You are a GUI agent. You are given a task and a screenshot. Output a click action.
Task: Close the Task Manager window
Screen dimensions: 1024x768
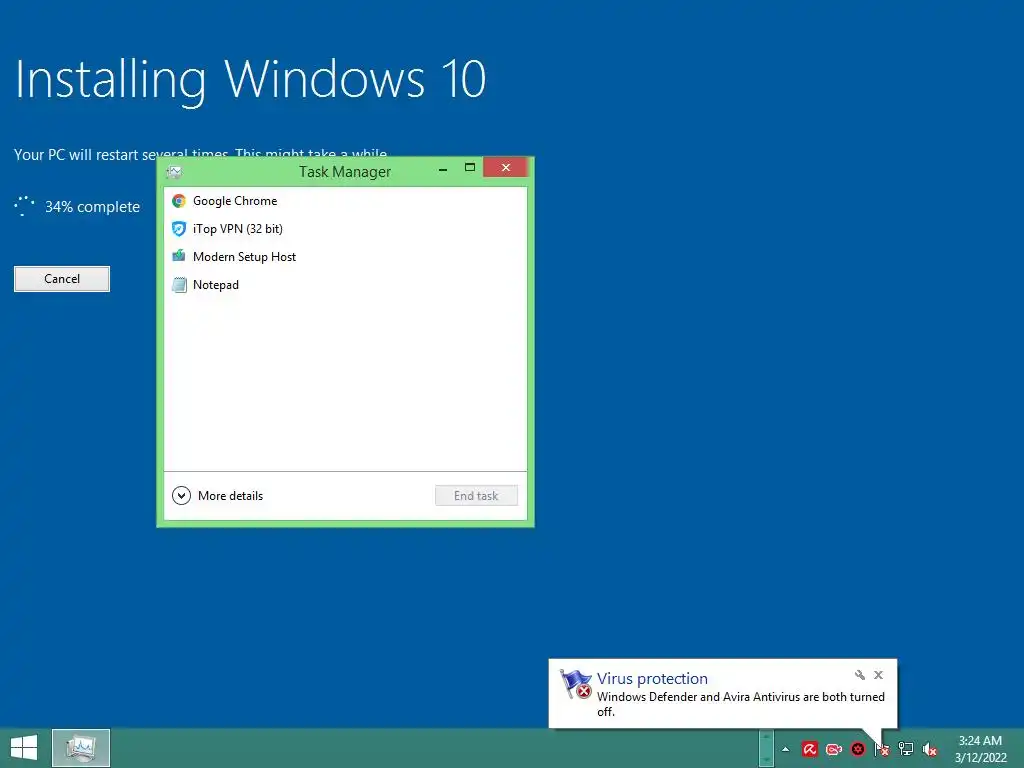coord(505,168)
